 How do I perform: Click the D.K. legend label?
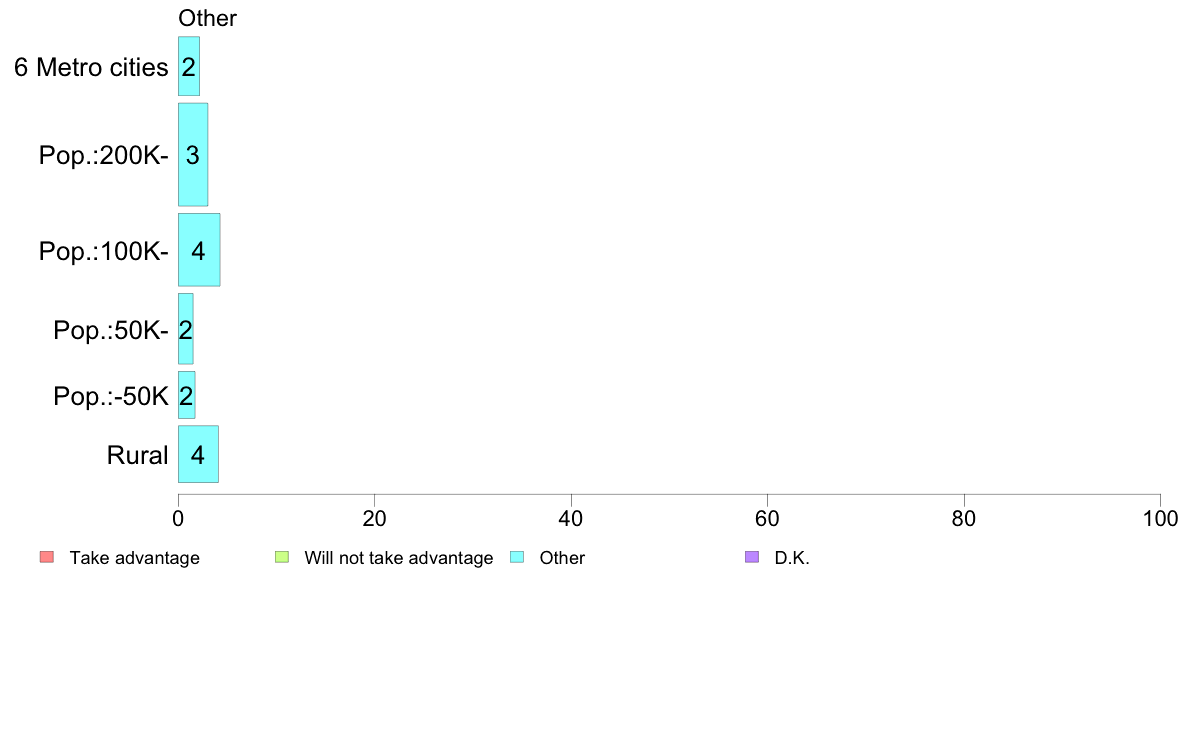click(x=792, y=558)
